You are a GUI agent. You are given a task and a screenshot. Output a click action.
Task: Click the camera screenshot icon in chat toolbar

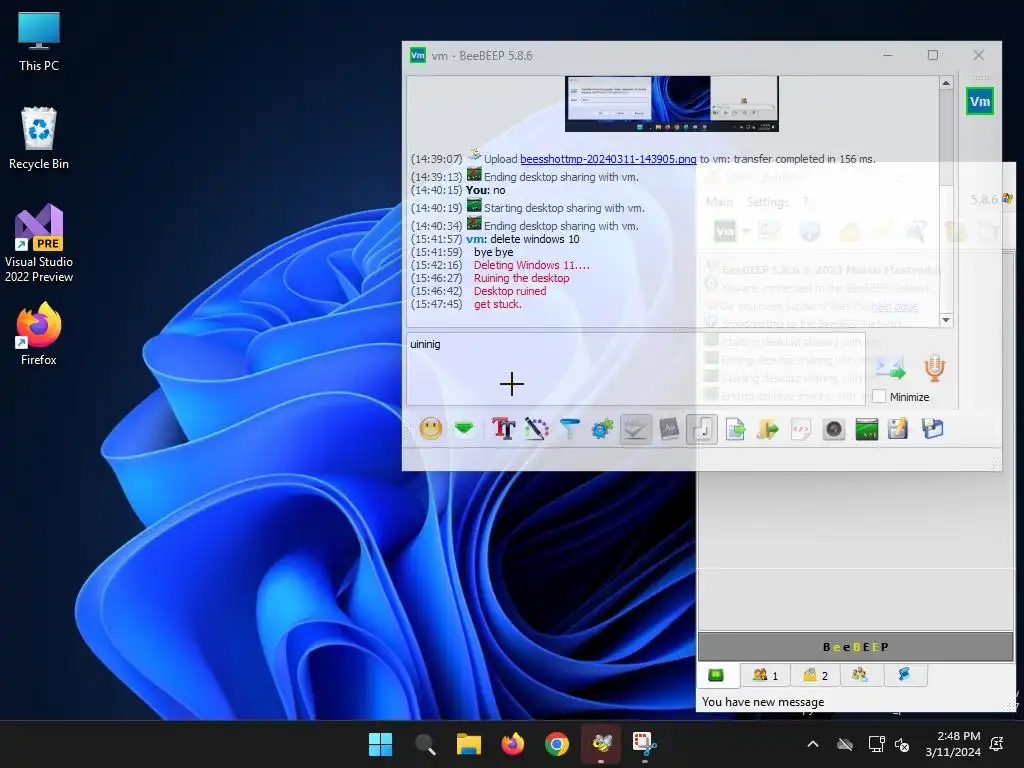point(834,429)
